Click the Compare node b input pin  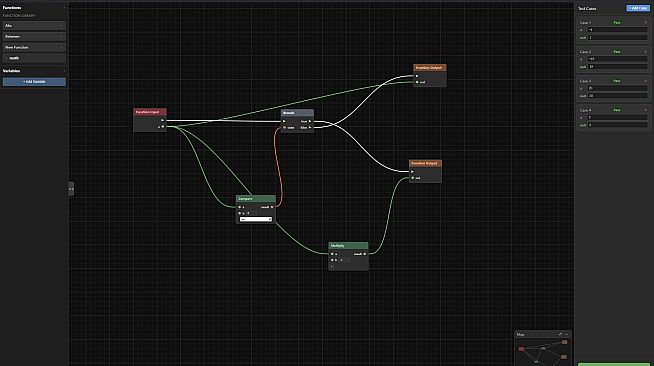[239, 213]
